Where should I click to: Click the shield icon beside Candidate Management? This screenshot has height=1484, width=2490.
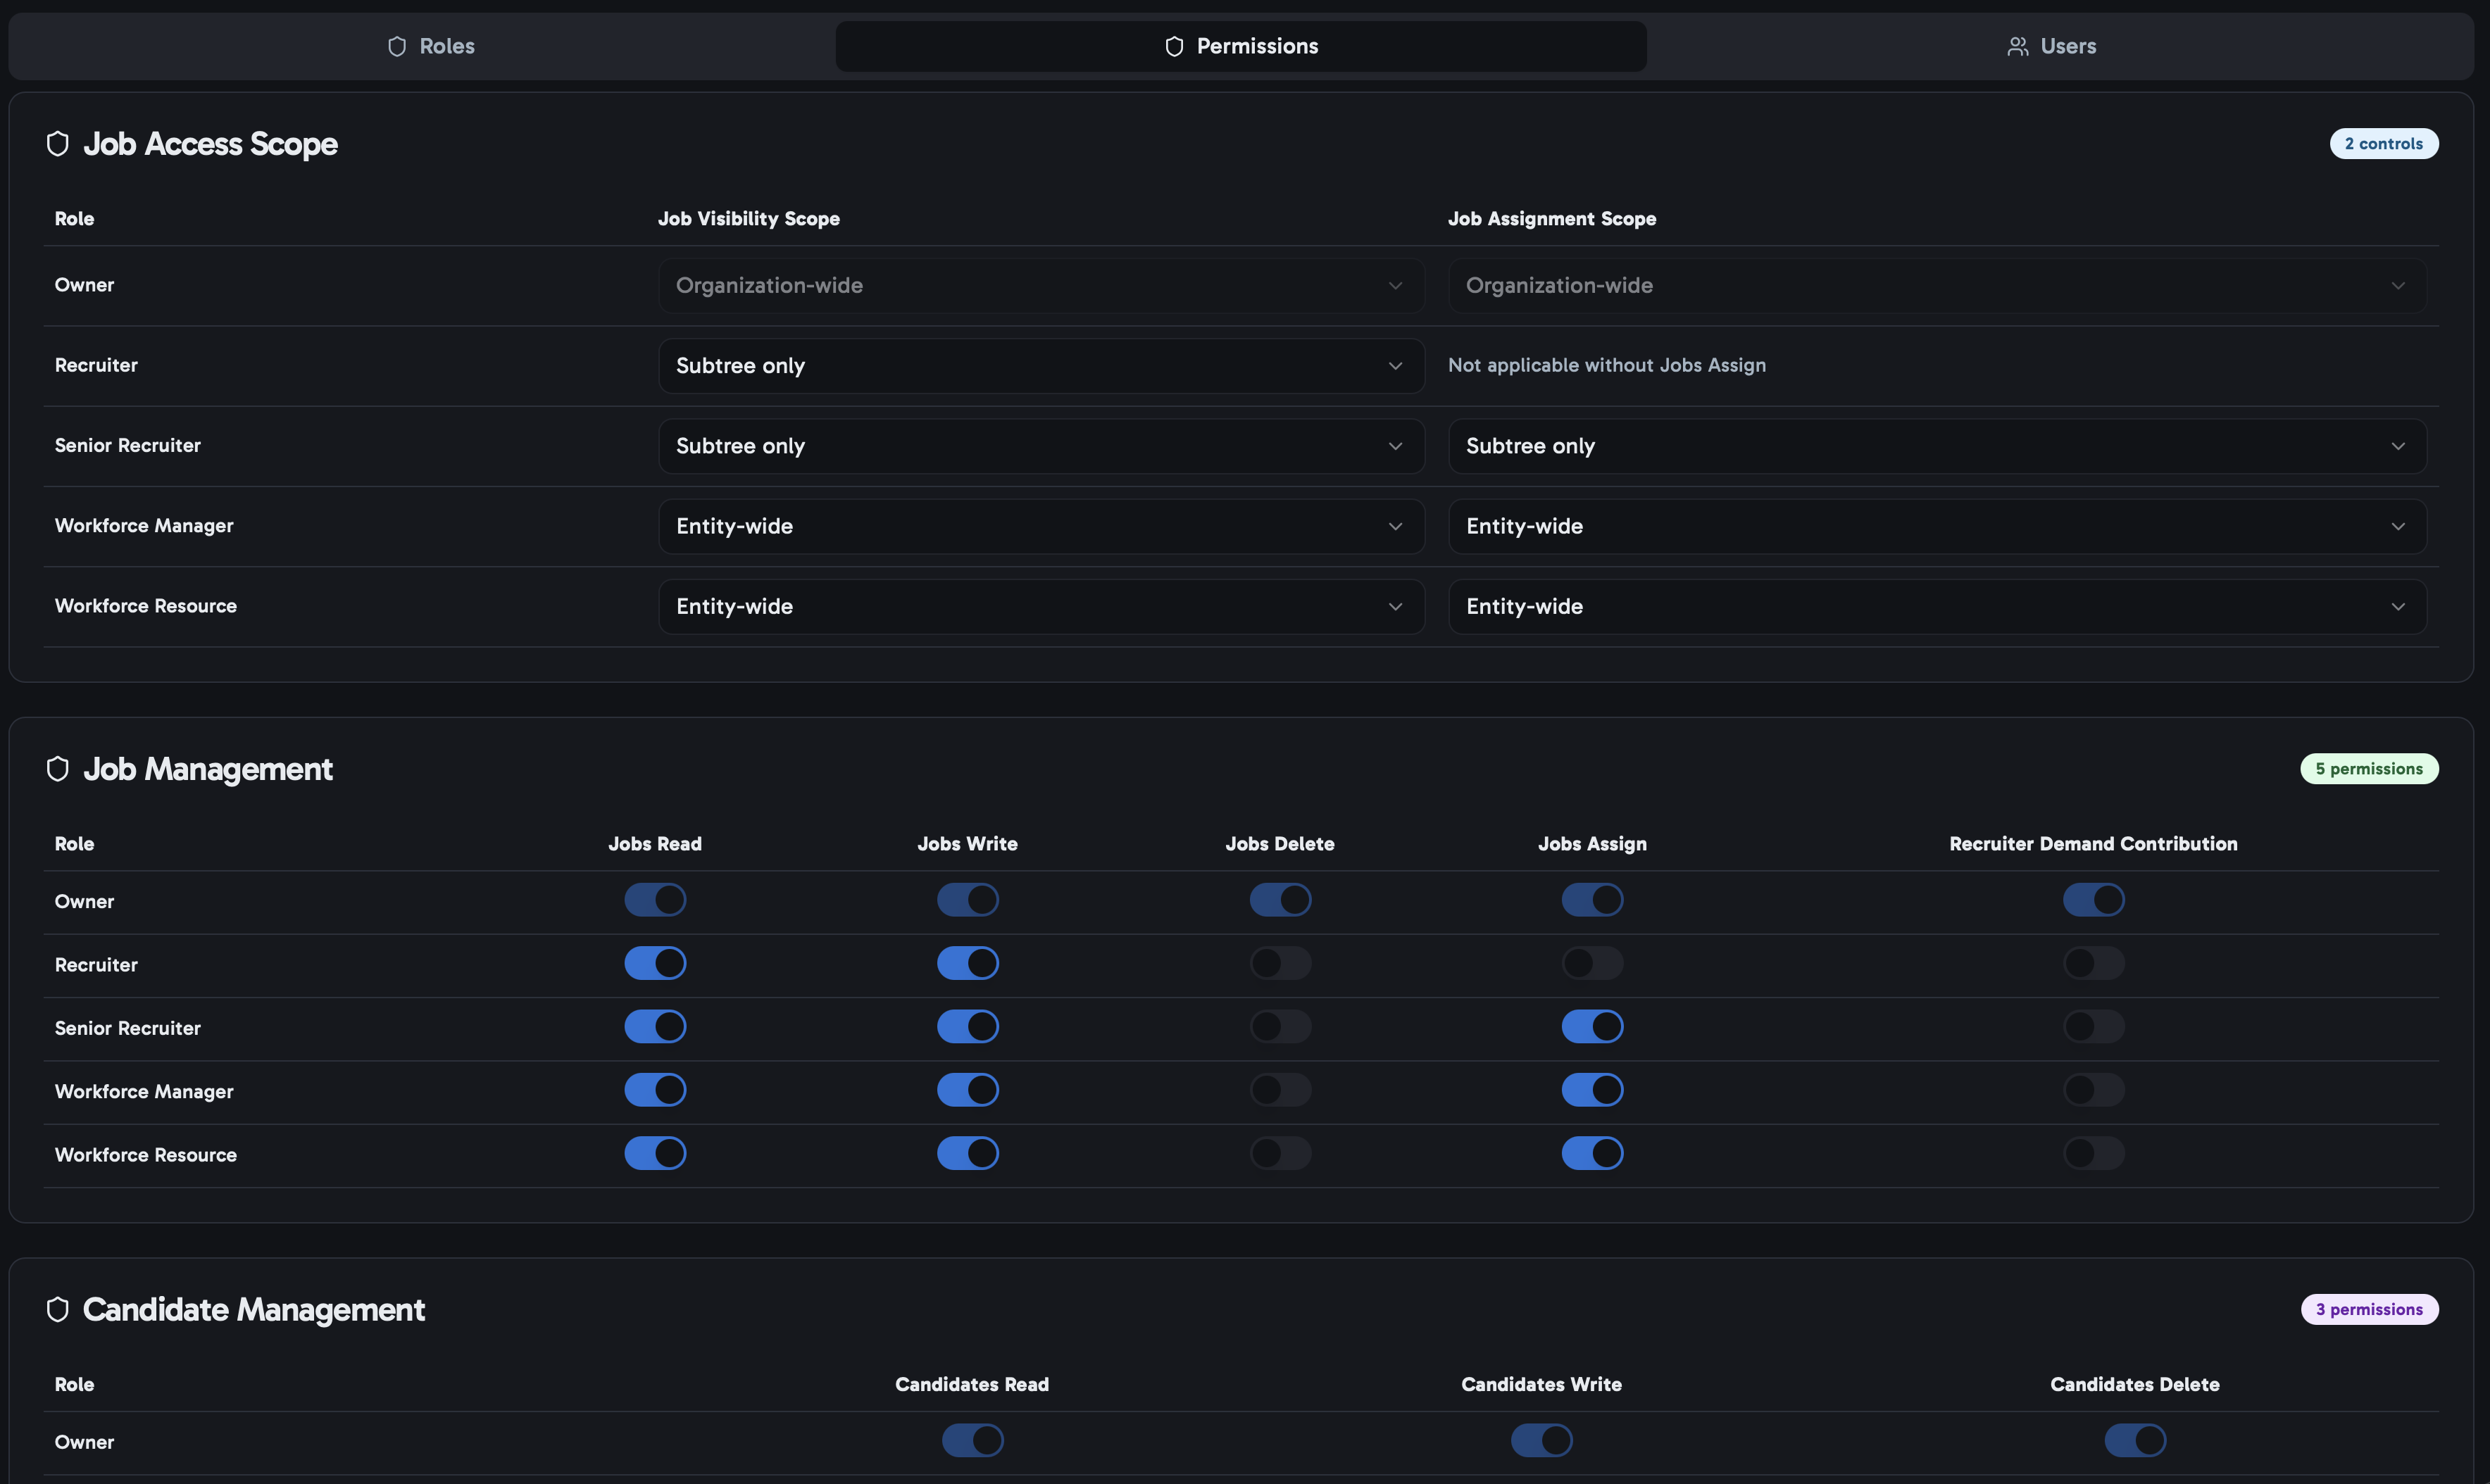pos(58,1310)
